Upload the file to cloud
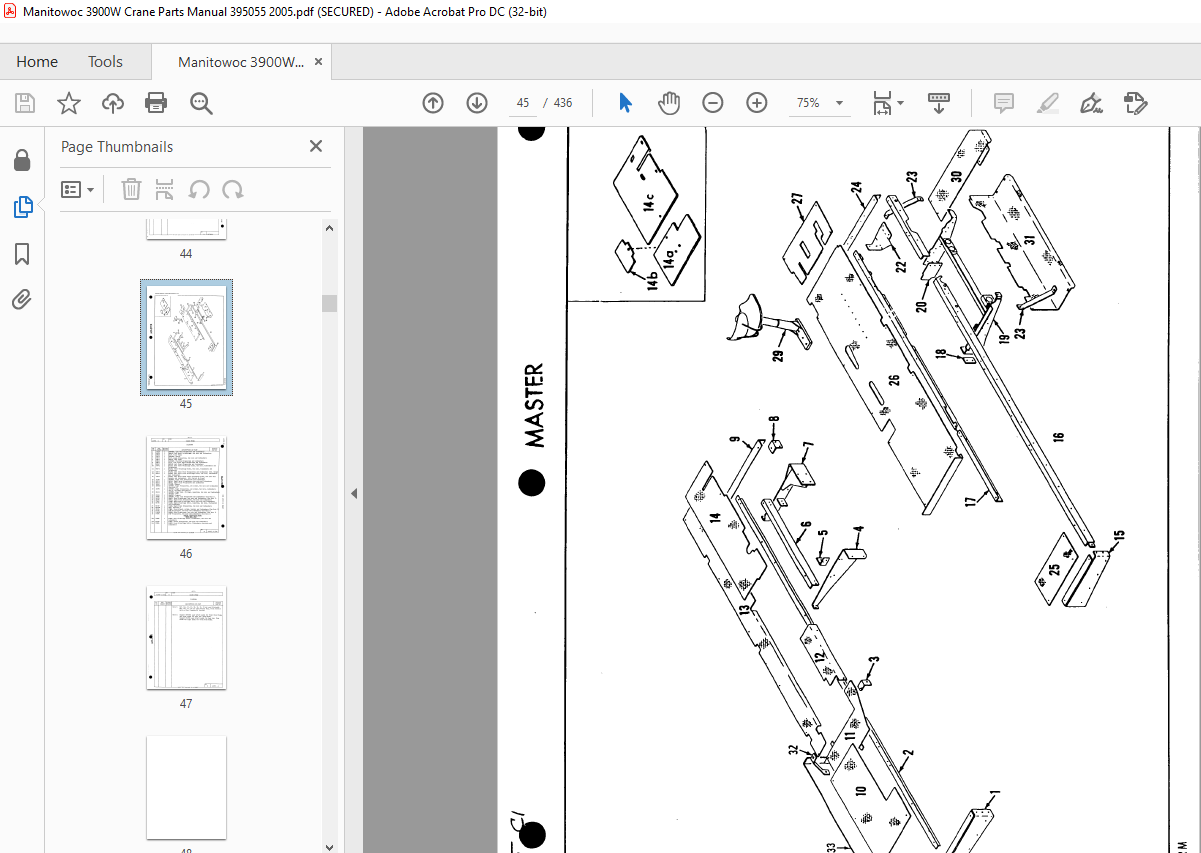 click(113, 103)
